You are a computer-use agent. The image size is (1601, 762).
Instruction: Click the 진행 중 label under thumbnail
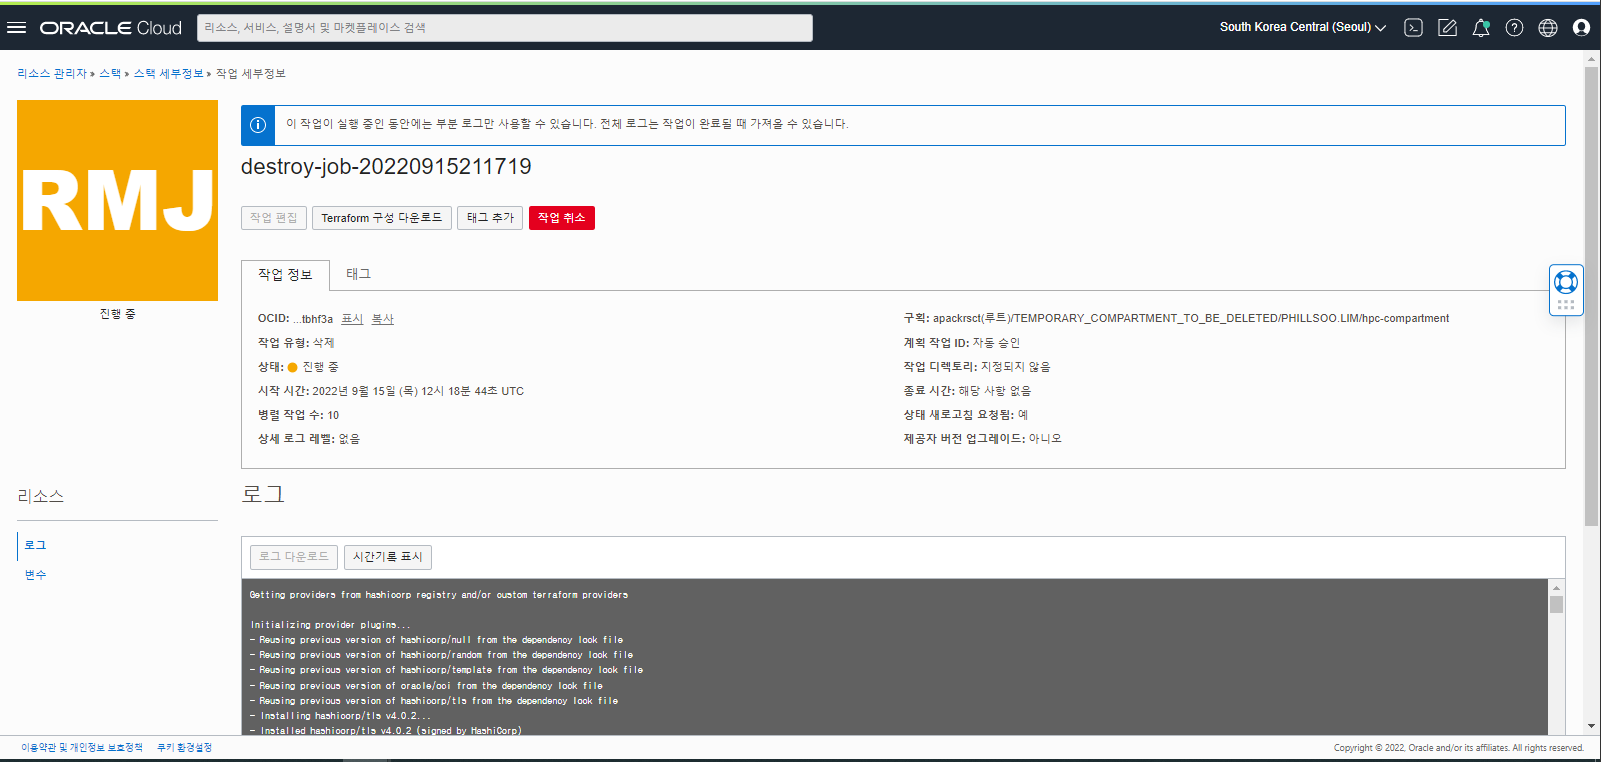tap(118, 314)
